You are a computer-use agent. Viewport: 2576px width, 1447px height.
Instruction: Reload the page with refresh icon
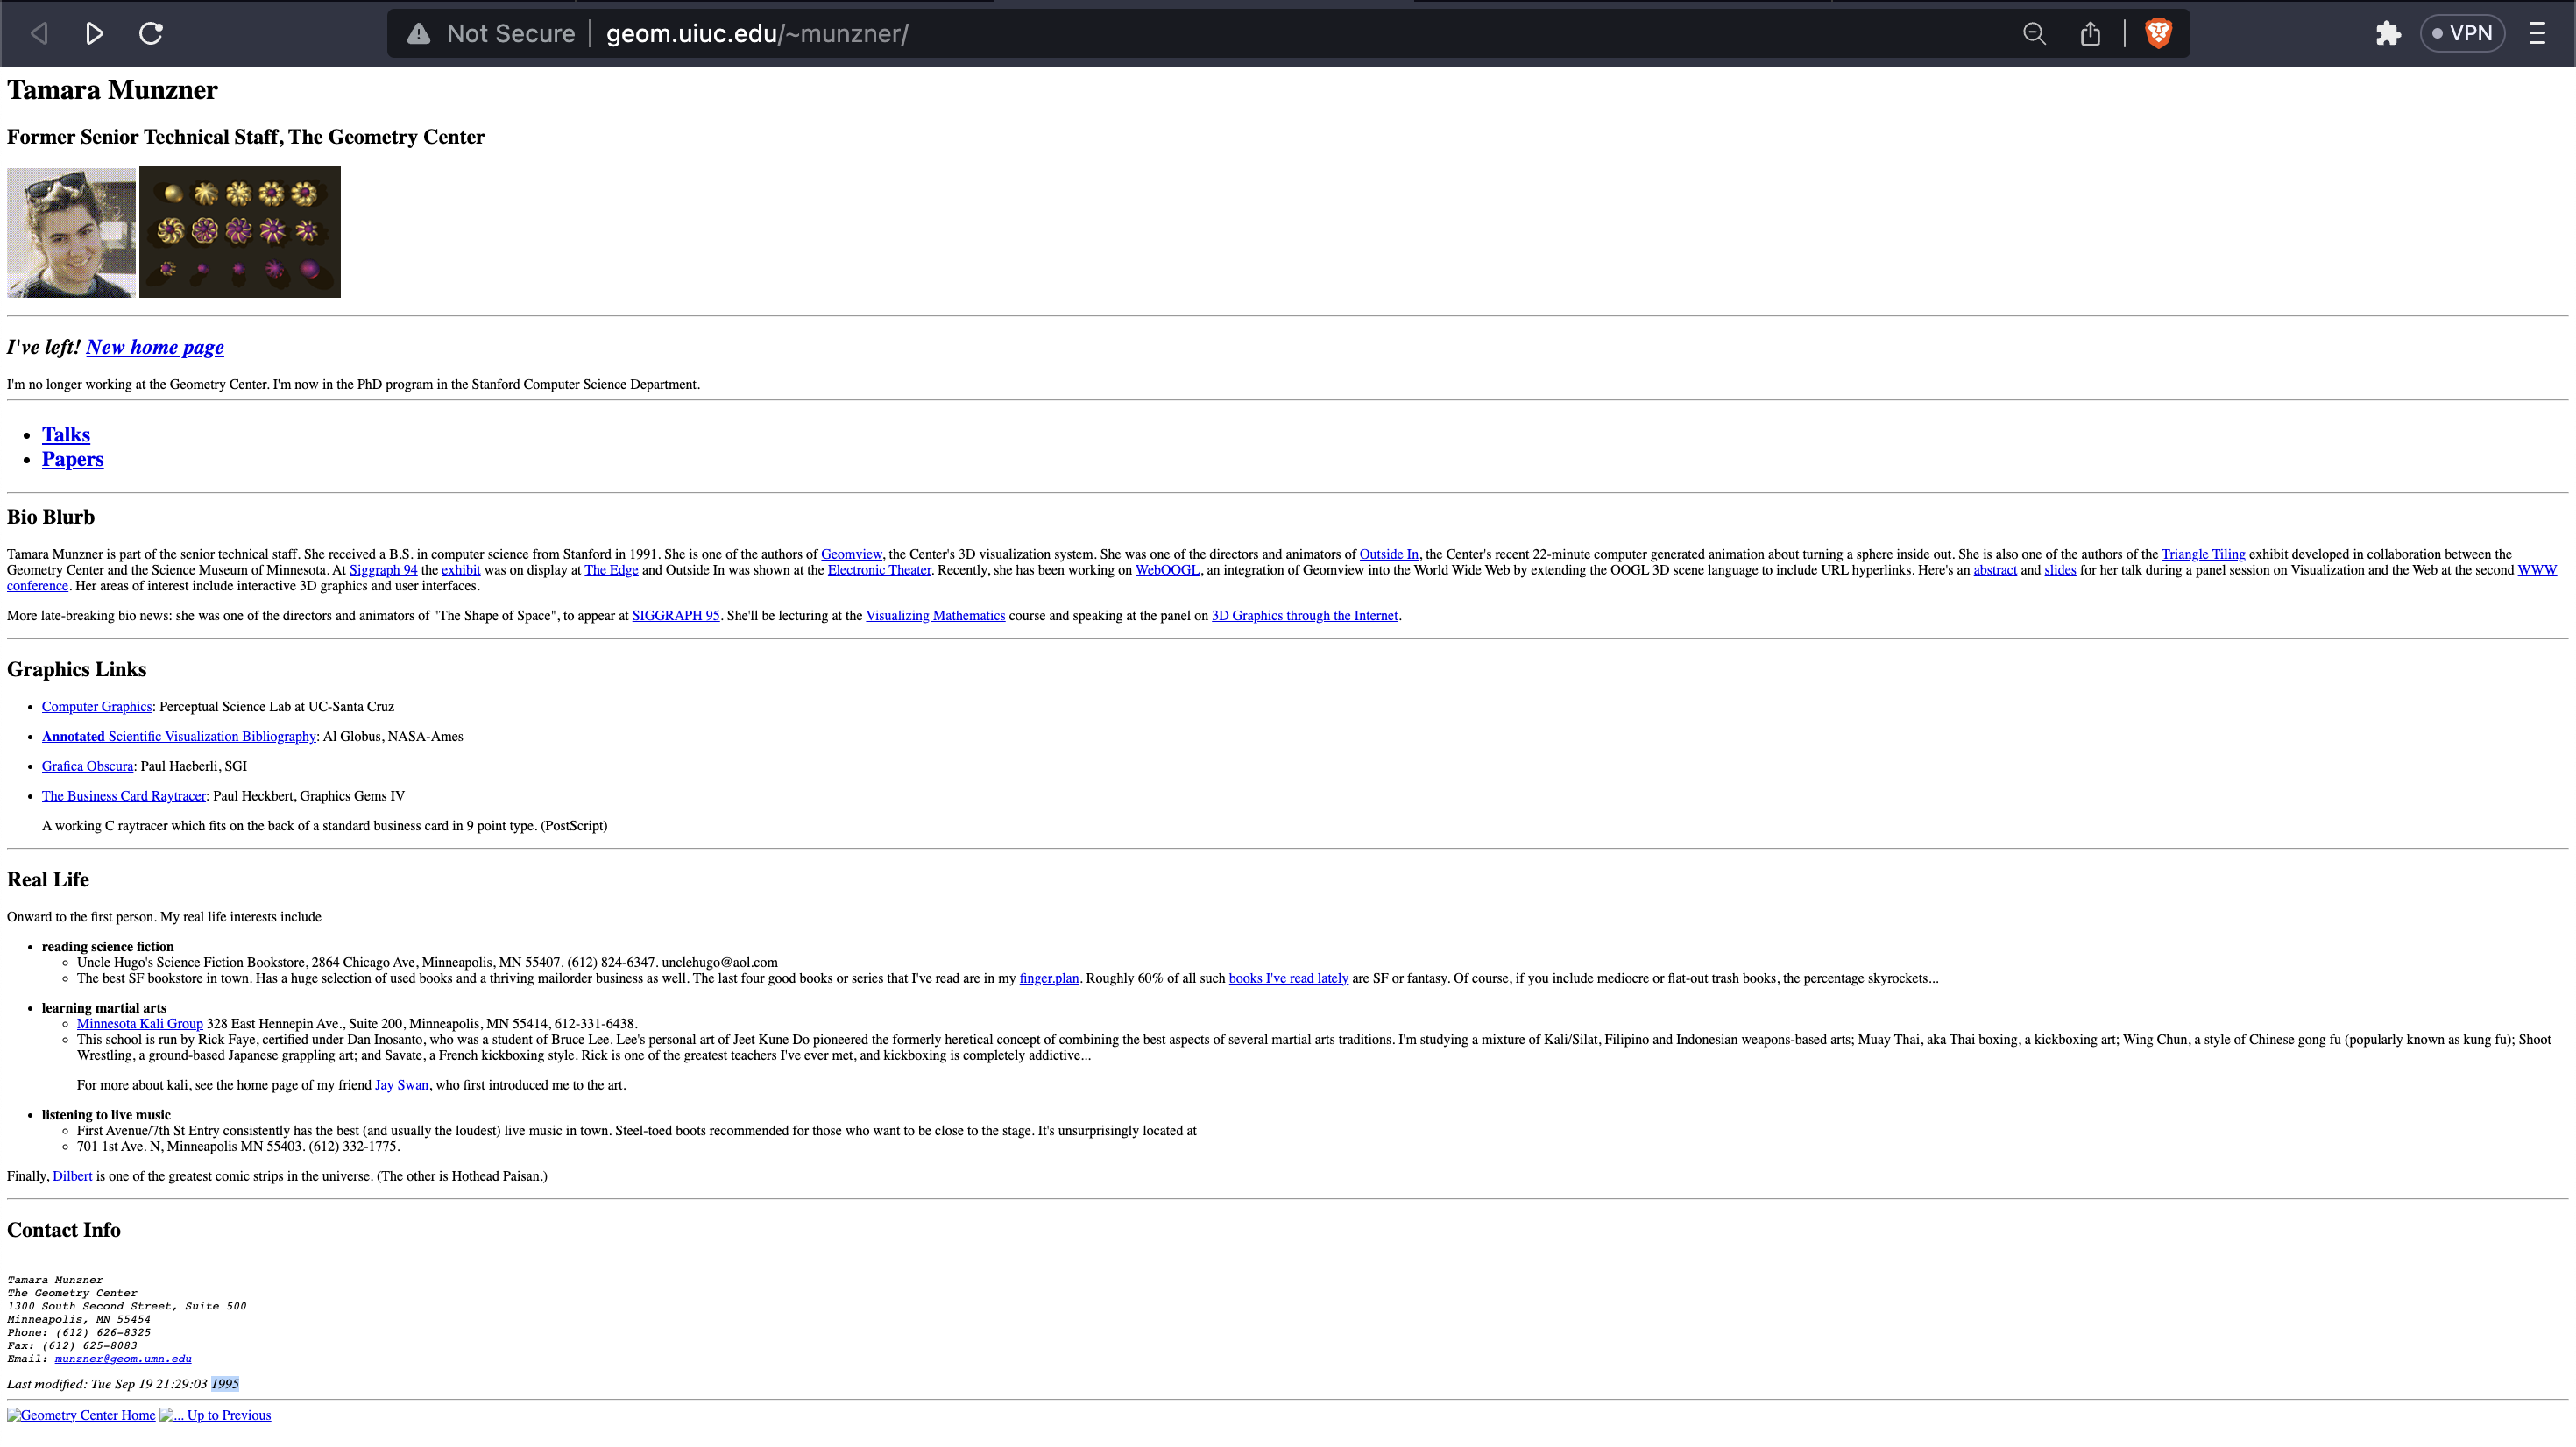tap(151, 33)
